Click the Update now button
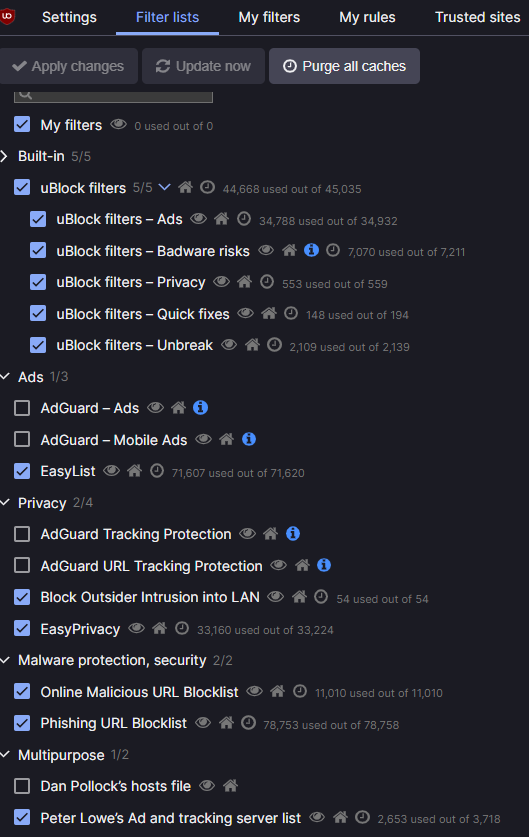529x837 pixels. click(203, 66)
